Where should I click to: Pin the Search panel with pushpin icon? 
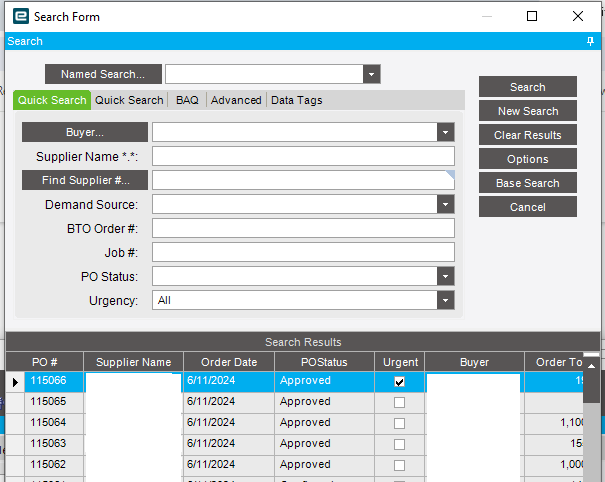click(x=590, y=41)
